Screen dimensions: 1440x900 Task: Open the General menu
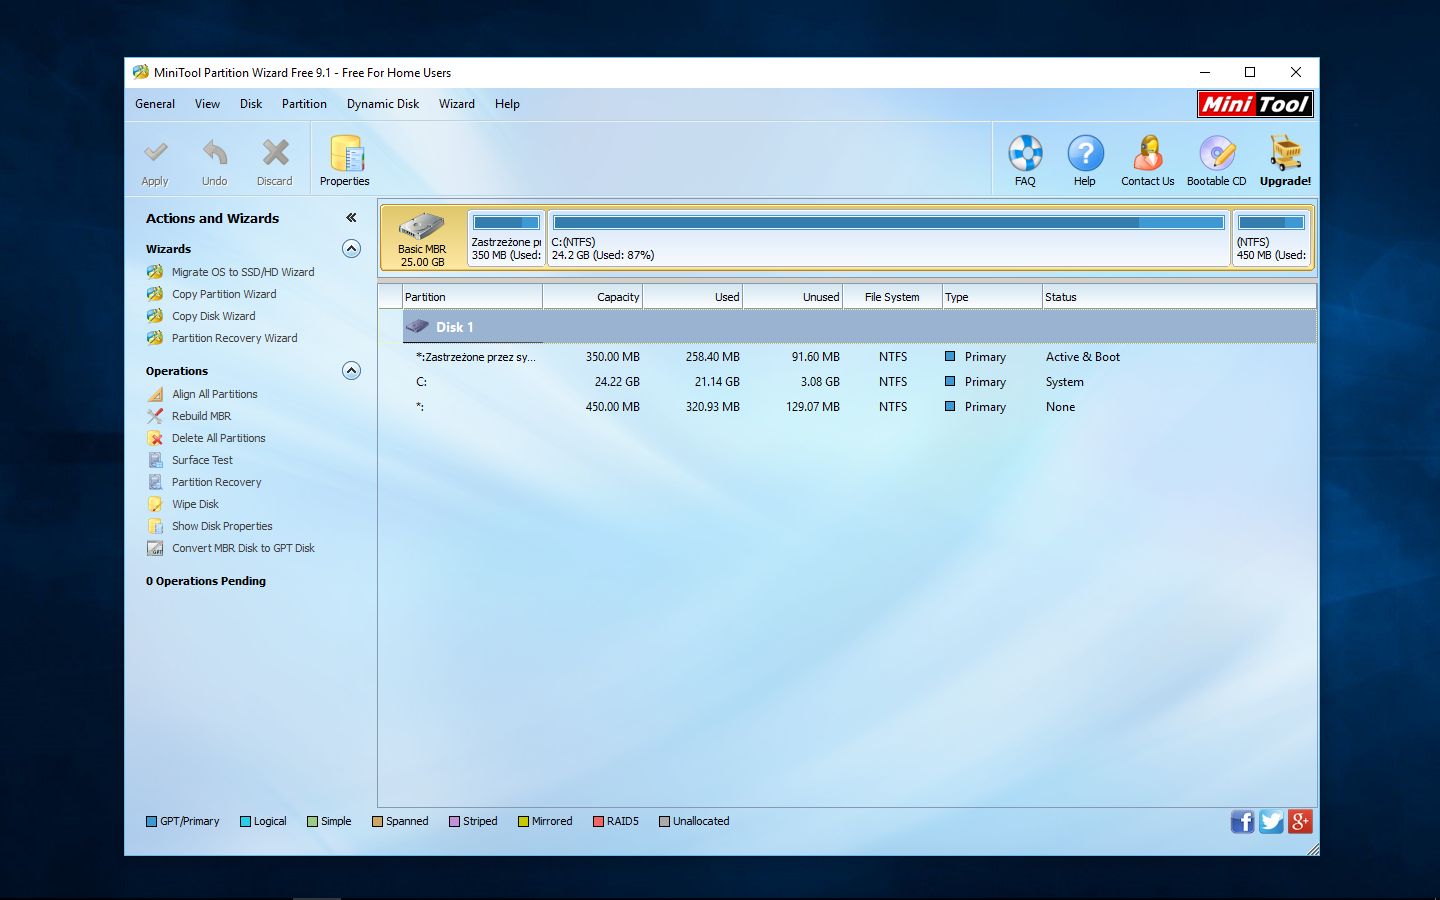pos(155,104)
